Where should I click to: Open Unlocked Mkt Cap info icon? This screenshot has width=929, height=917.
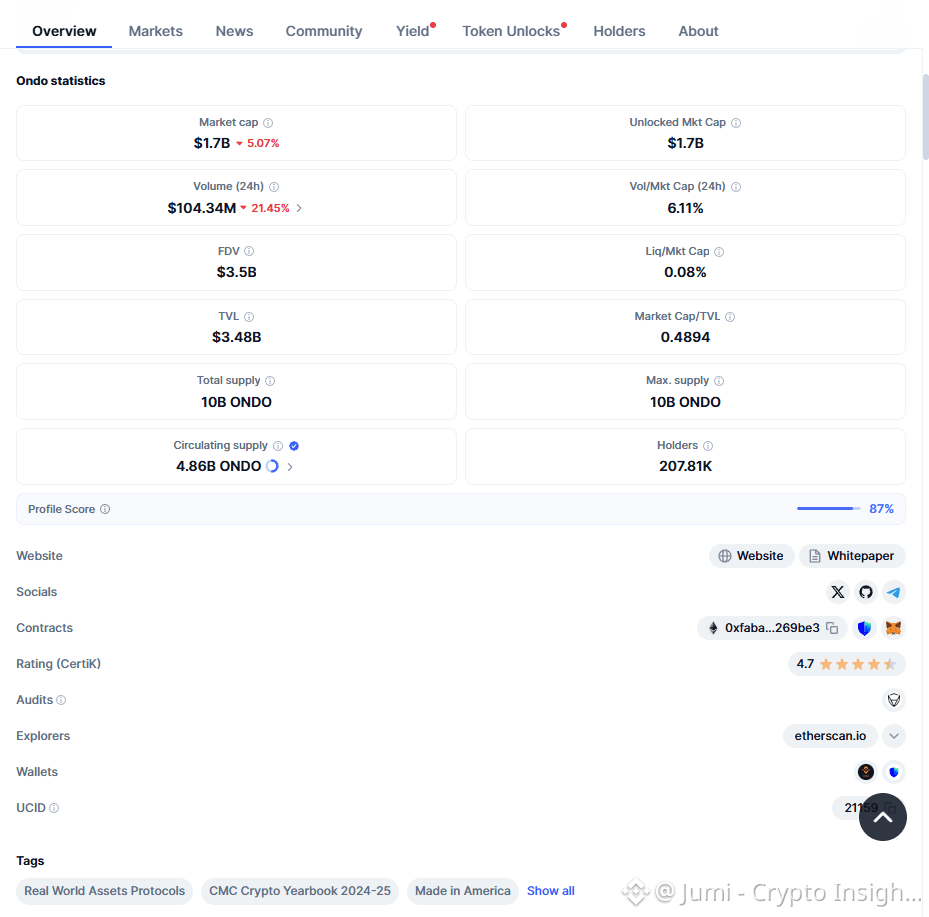pos(736,123)
